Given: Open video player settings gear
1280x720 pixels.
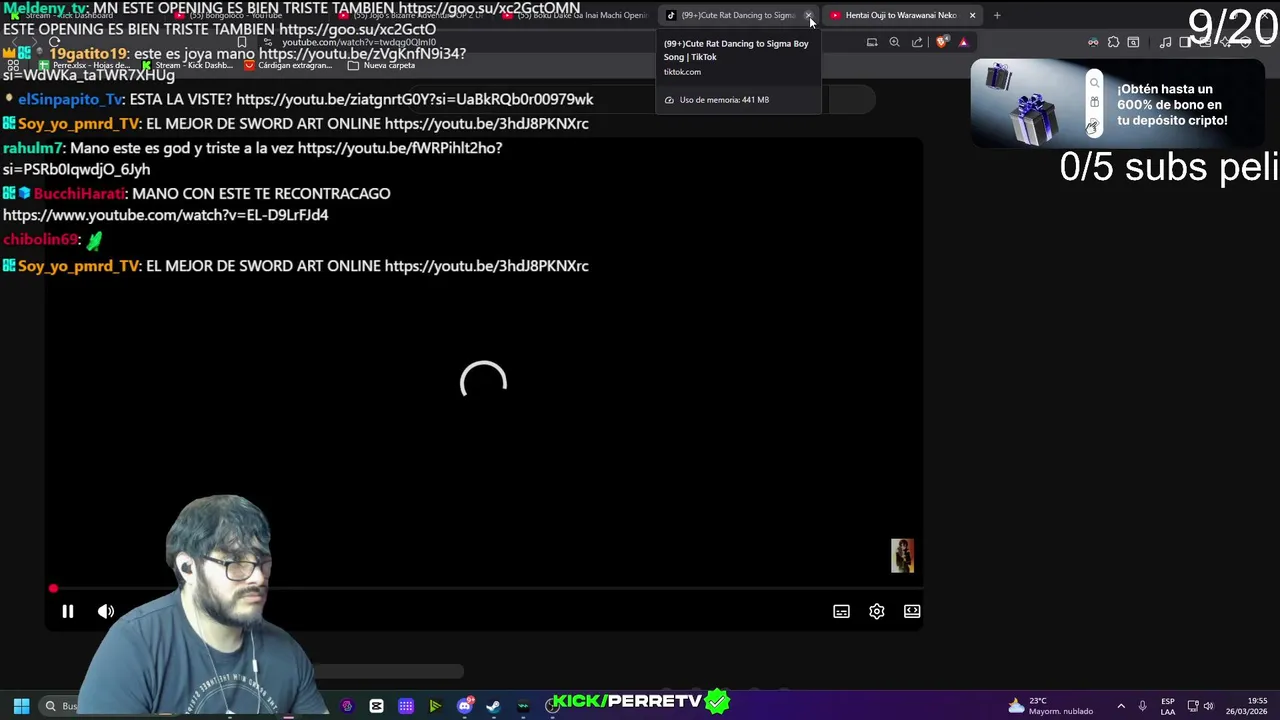Looking at the screenshot, I should [877, 611].
